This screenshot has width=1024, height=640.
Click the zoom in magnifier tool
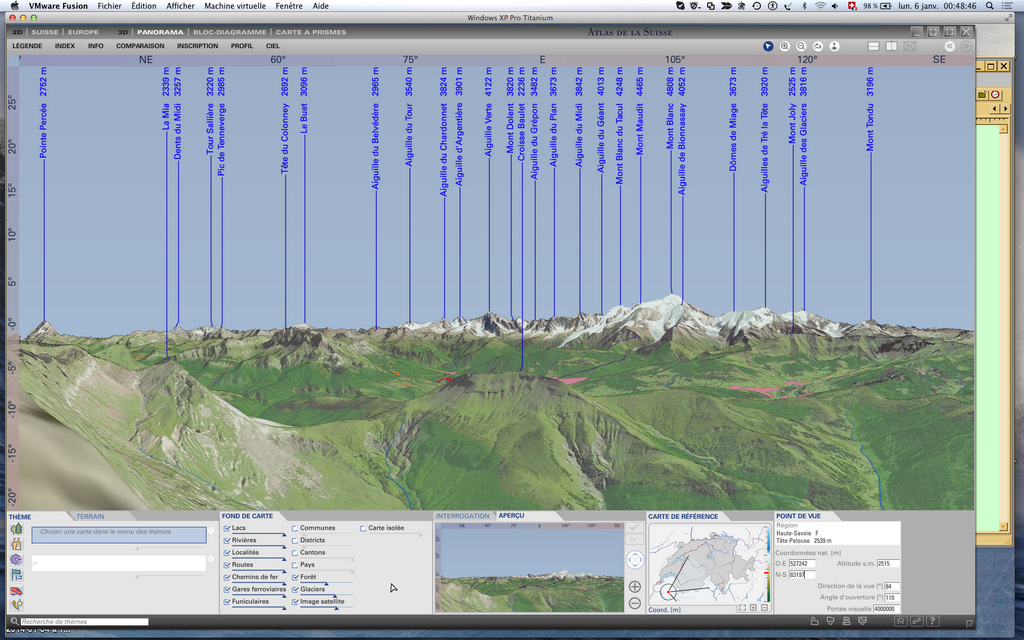coord(785,46)
